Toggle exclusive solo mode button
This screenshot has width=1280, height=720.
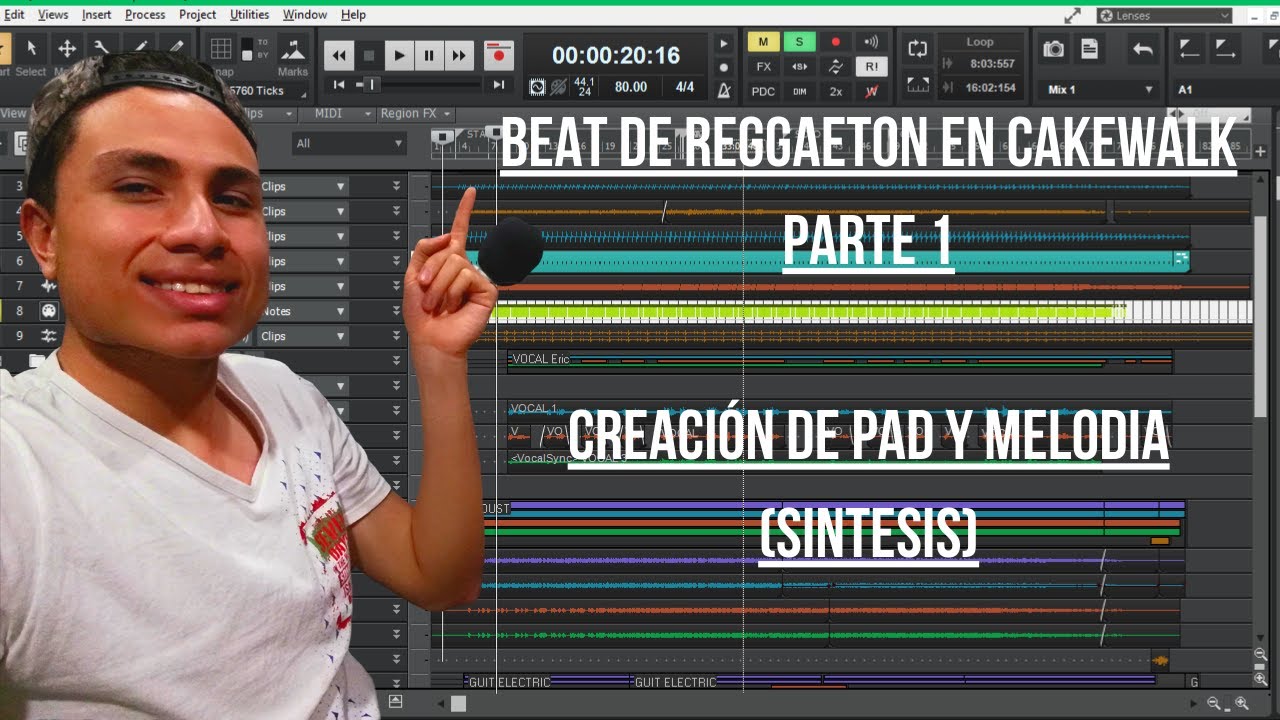(799, 67)
